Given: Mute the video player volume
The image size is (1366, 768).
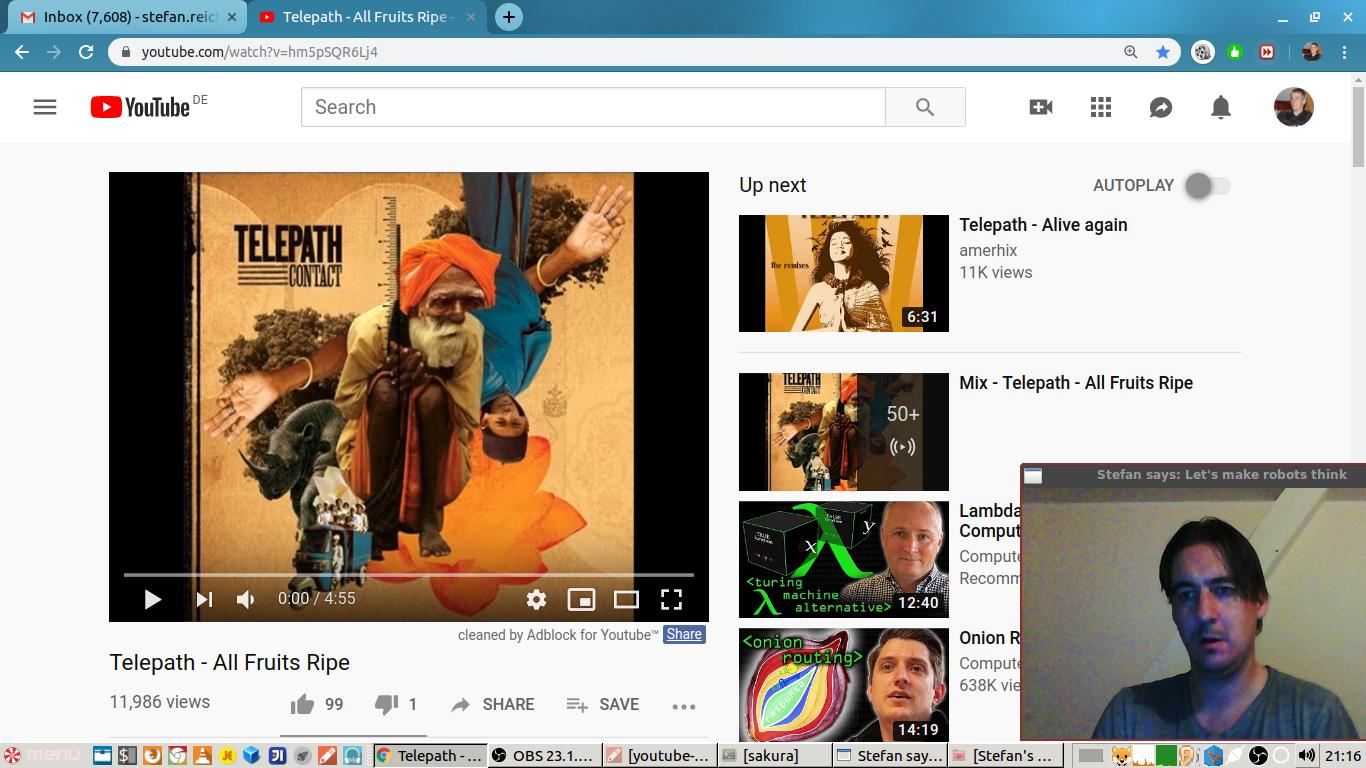Looking at the screenshot, I should coord(245,599).
